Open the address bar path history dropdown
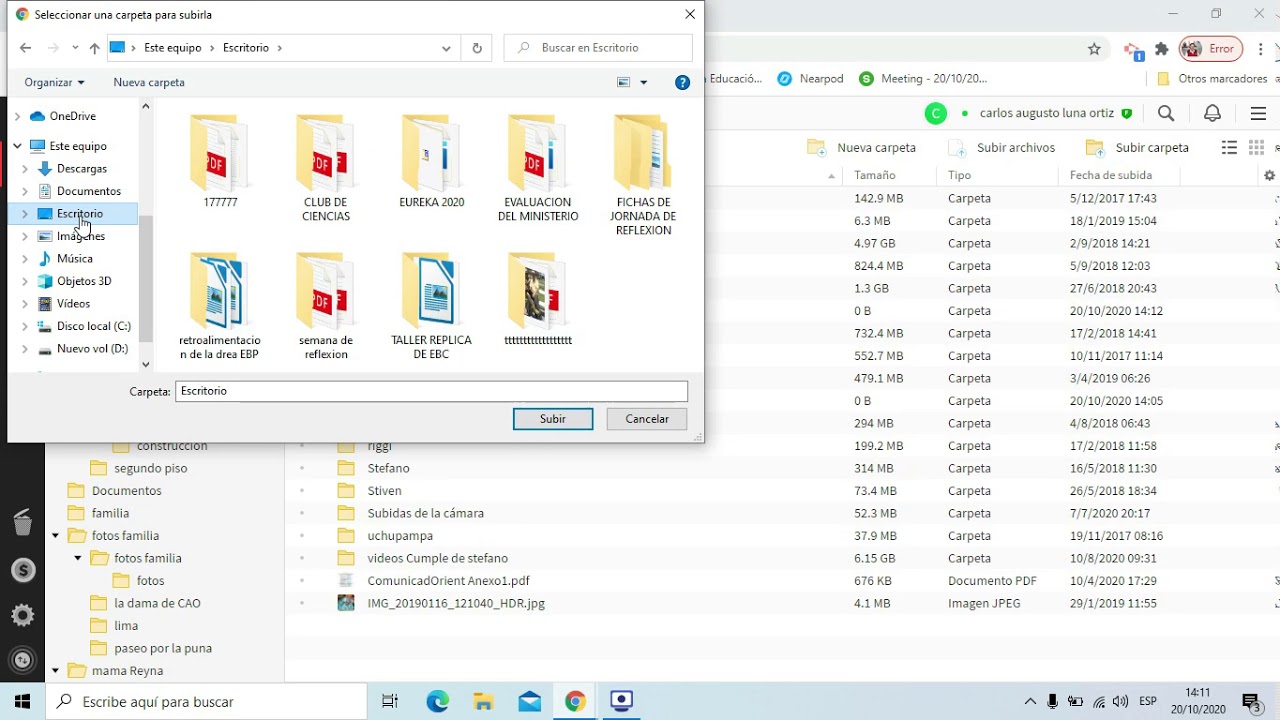 pyautogui.click(x=446, y=48)
